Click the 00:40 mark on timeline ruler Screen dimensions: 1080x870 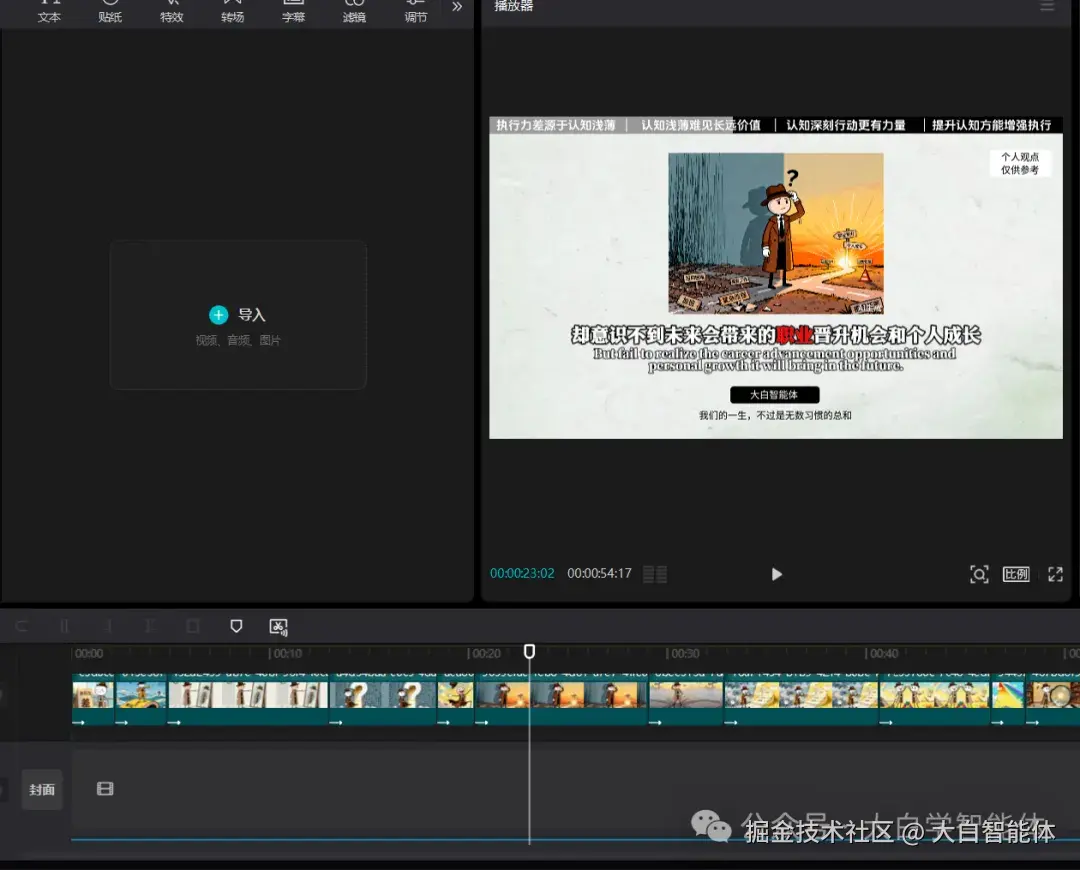click(x=884, y=653)
